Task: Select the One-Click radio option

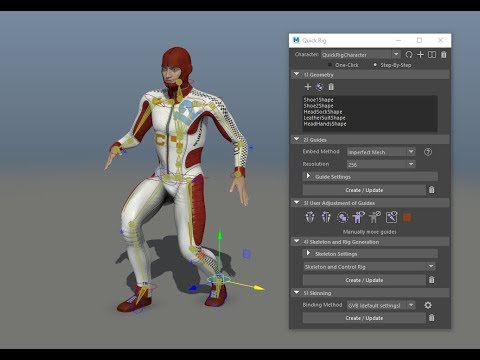Action: coord(330,65)
